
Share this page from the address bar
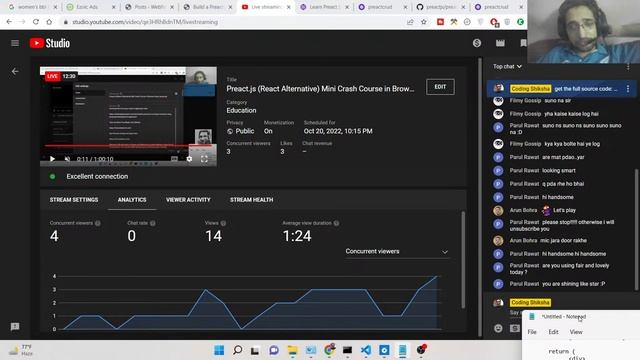pos(410,22)
